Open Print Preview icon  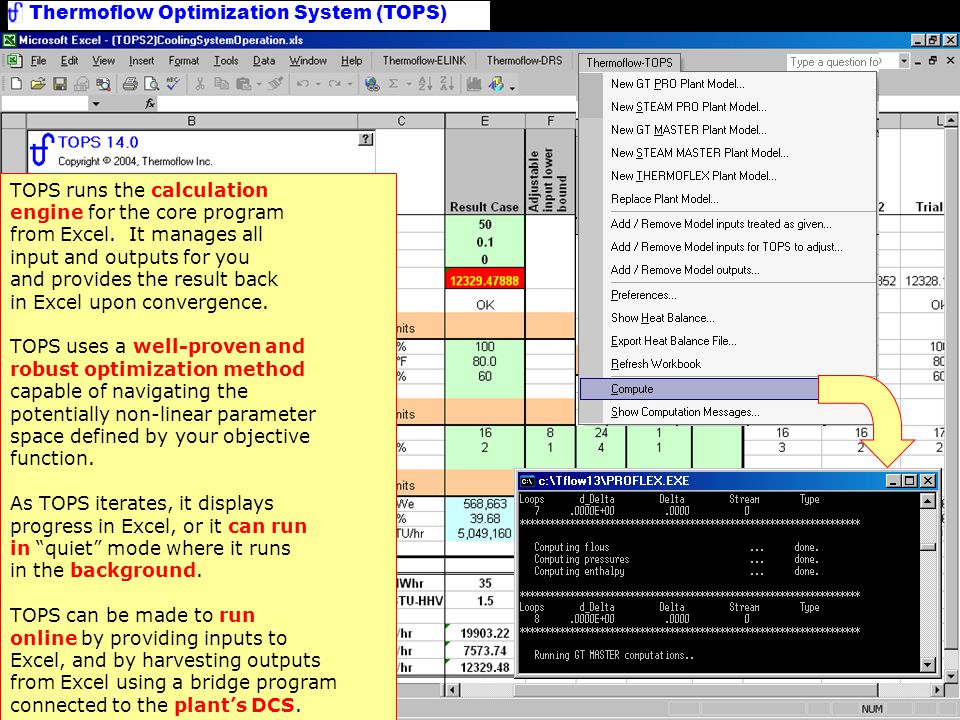click(x=151, y=84)
